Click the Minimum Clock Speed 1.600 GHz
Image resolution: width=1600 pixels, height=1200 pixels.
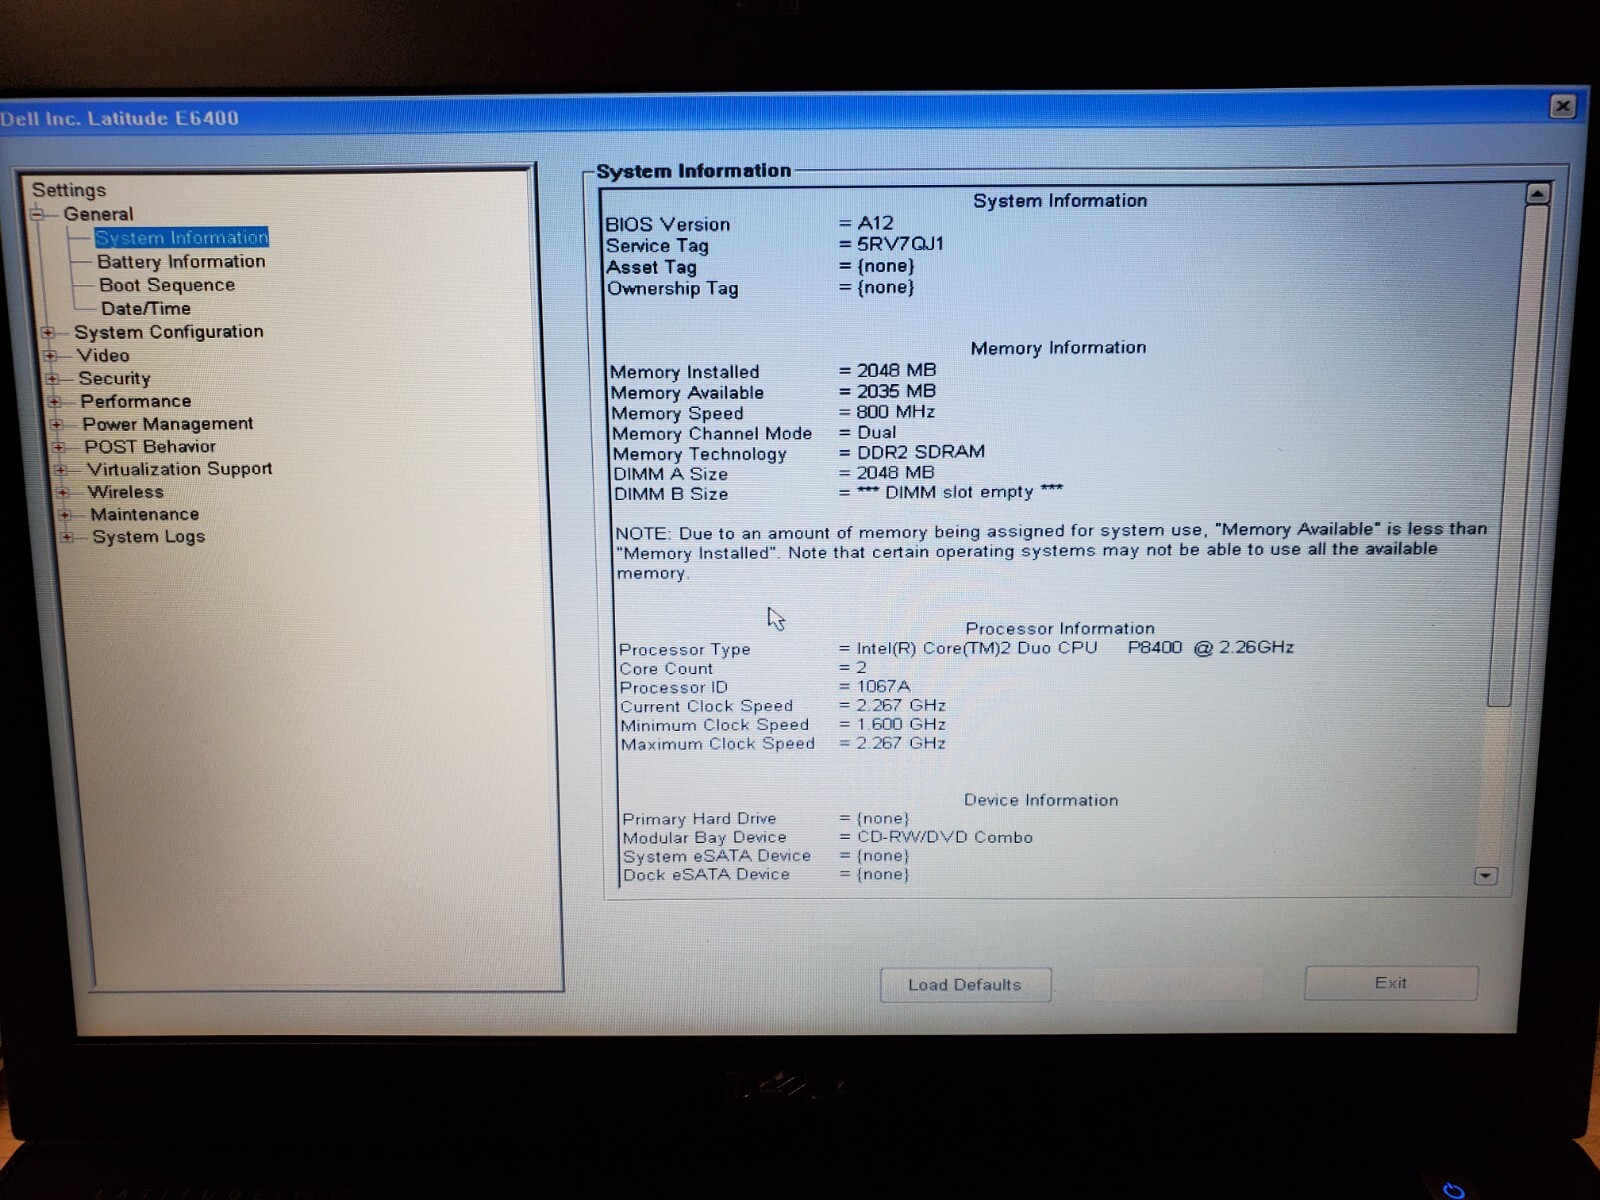pos(901,724)
